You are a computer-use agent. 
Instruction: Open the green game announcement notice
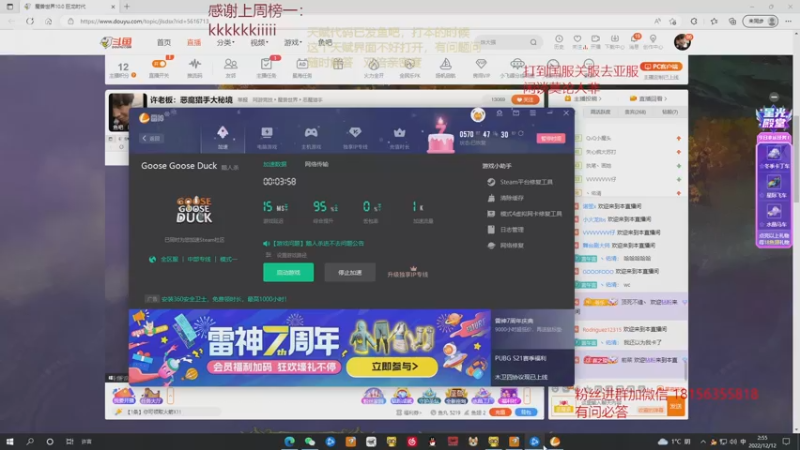tap(314, 243)
